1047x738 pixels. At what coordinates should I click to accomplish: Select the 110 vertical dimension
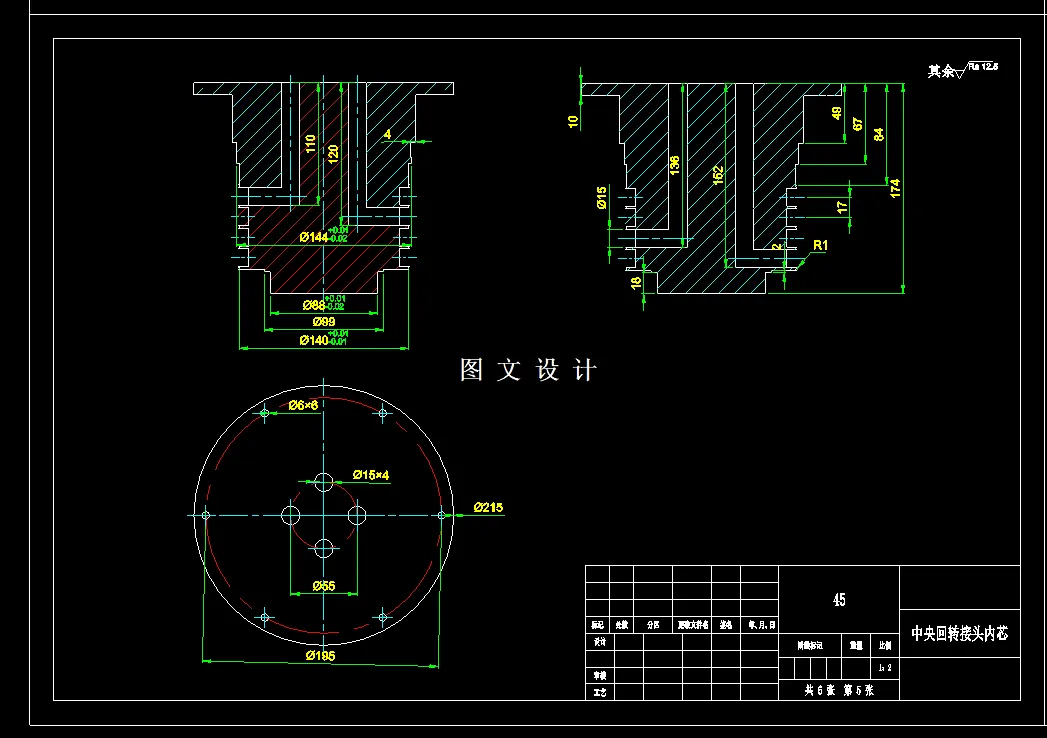pyautogui.click(x=310, y=144)
